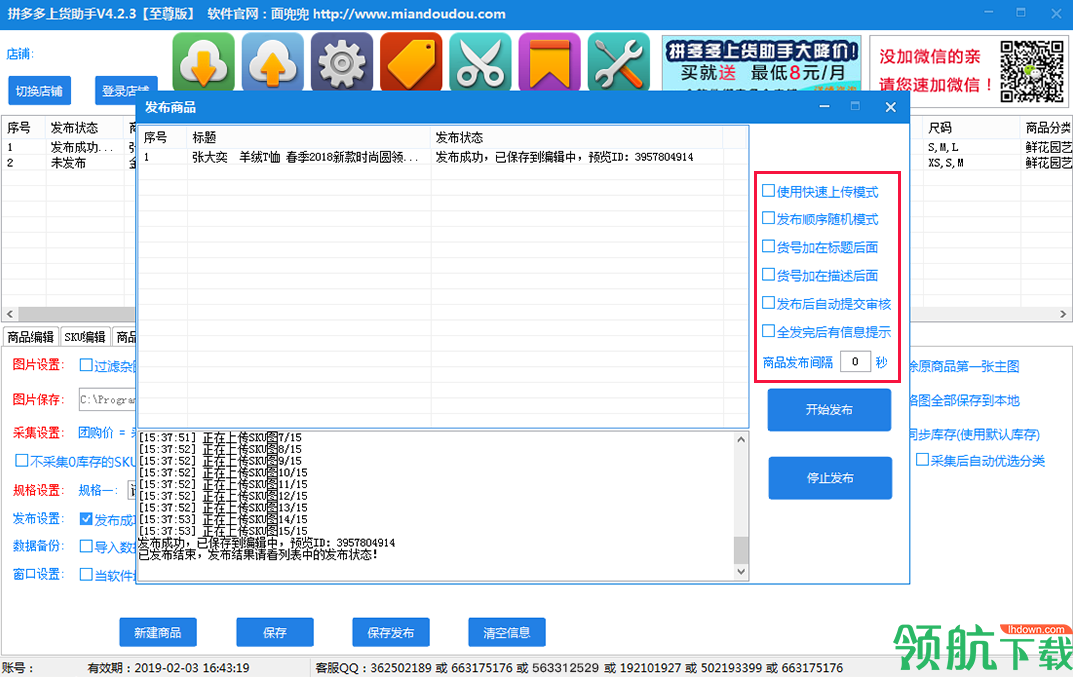
Task: Enable 发布后自动提交审核 checkbox
Action: 768,303
